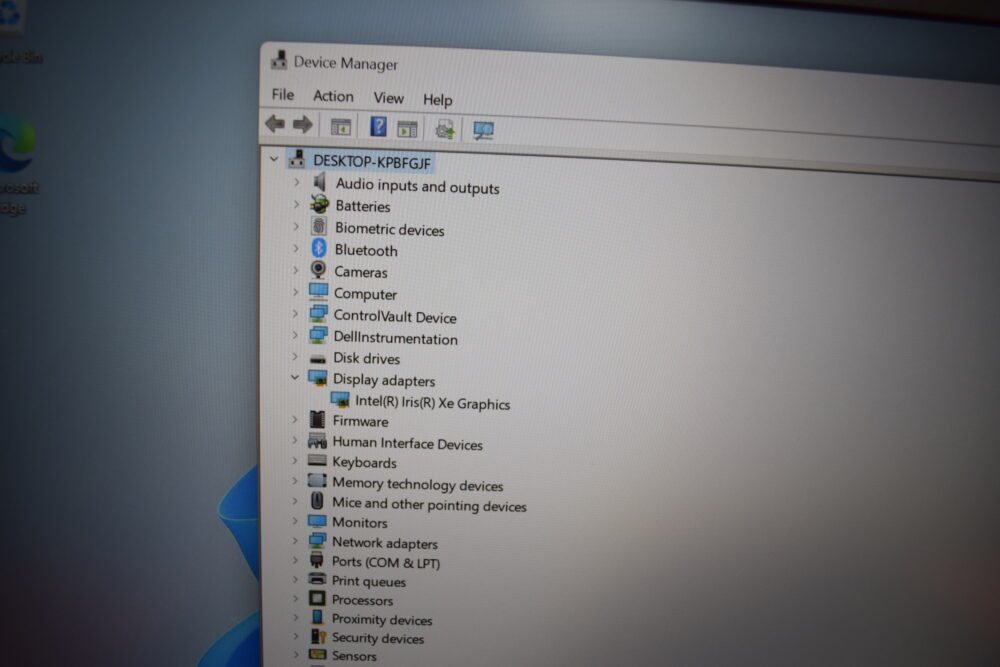This screenshot has height=667, width=1000.
Task: Select the ControlVault Device label
Action: click(x=395, y=316)
